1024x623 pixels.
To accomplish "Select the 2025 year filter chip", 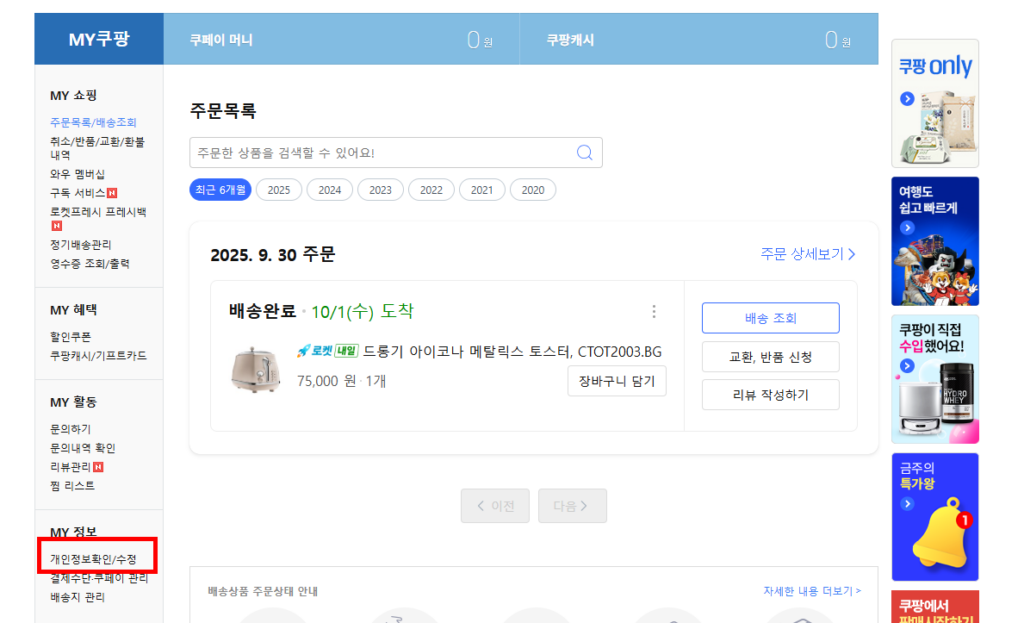I will point(279,190).
